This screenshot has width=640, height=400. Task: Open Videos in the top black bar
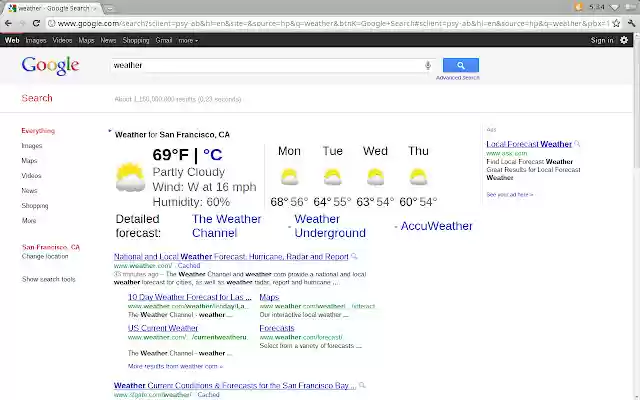[62, 40]
